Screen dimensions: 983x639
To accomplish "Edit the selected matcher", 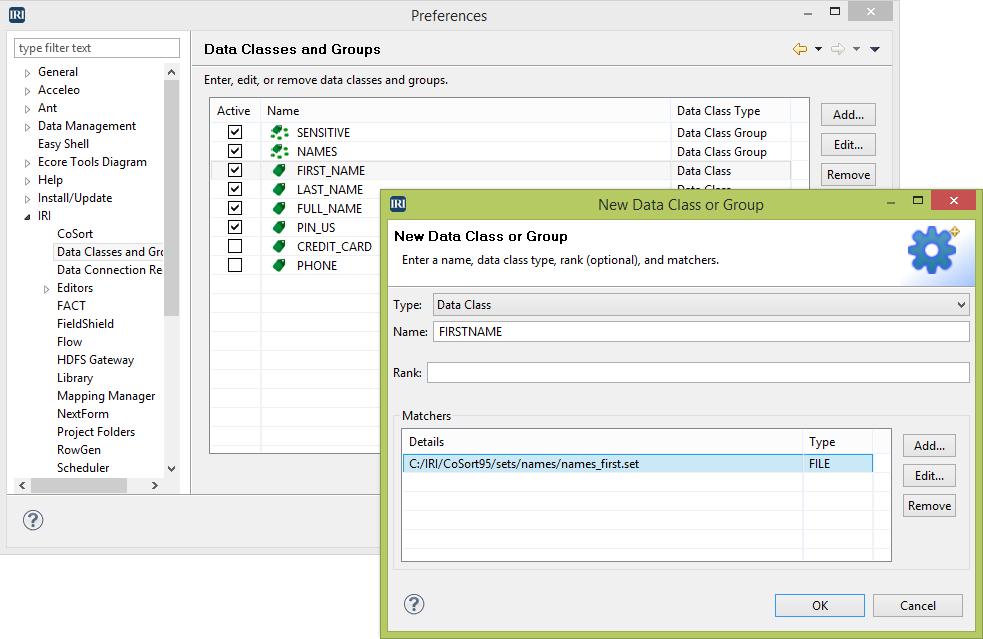I will pyautogui.click(x=929, y=476).
